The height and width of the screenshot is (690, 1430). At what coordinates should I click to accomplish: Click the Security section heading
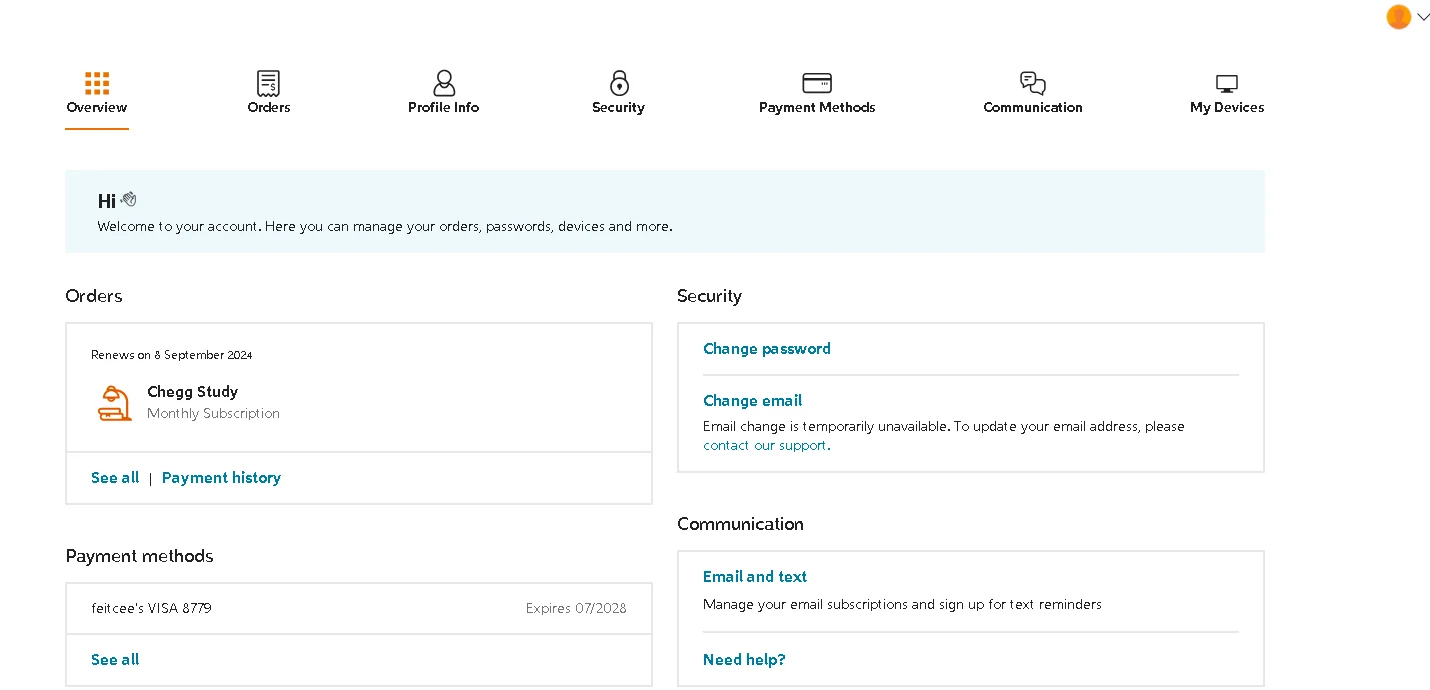[709, 296]
